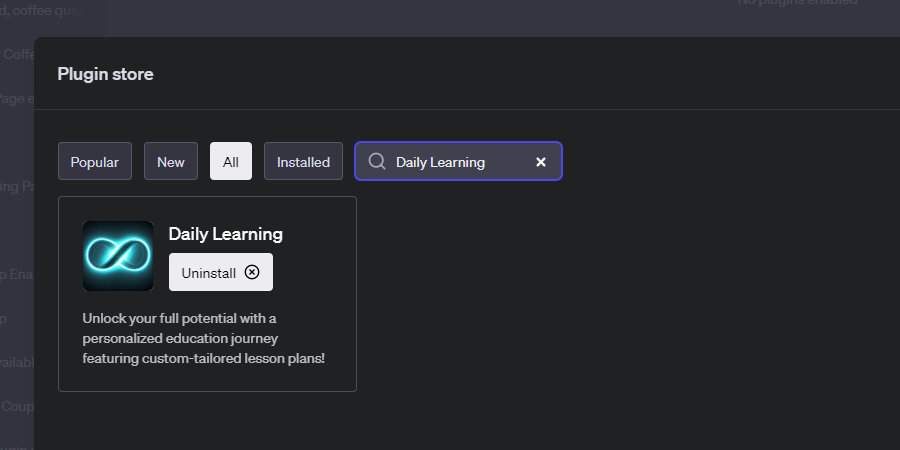Switch to the Popular filter
The width and height of the screenshot is (900, 450).
pos(95,162)
